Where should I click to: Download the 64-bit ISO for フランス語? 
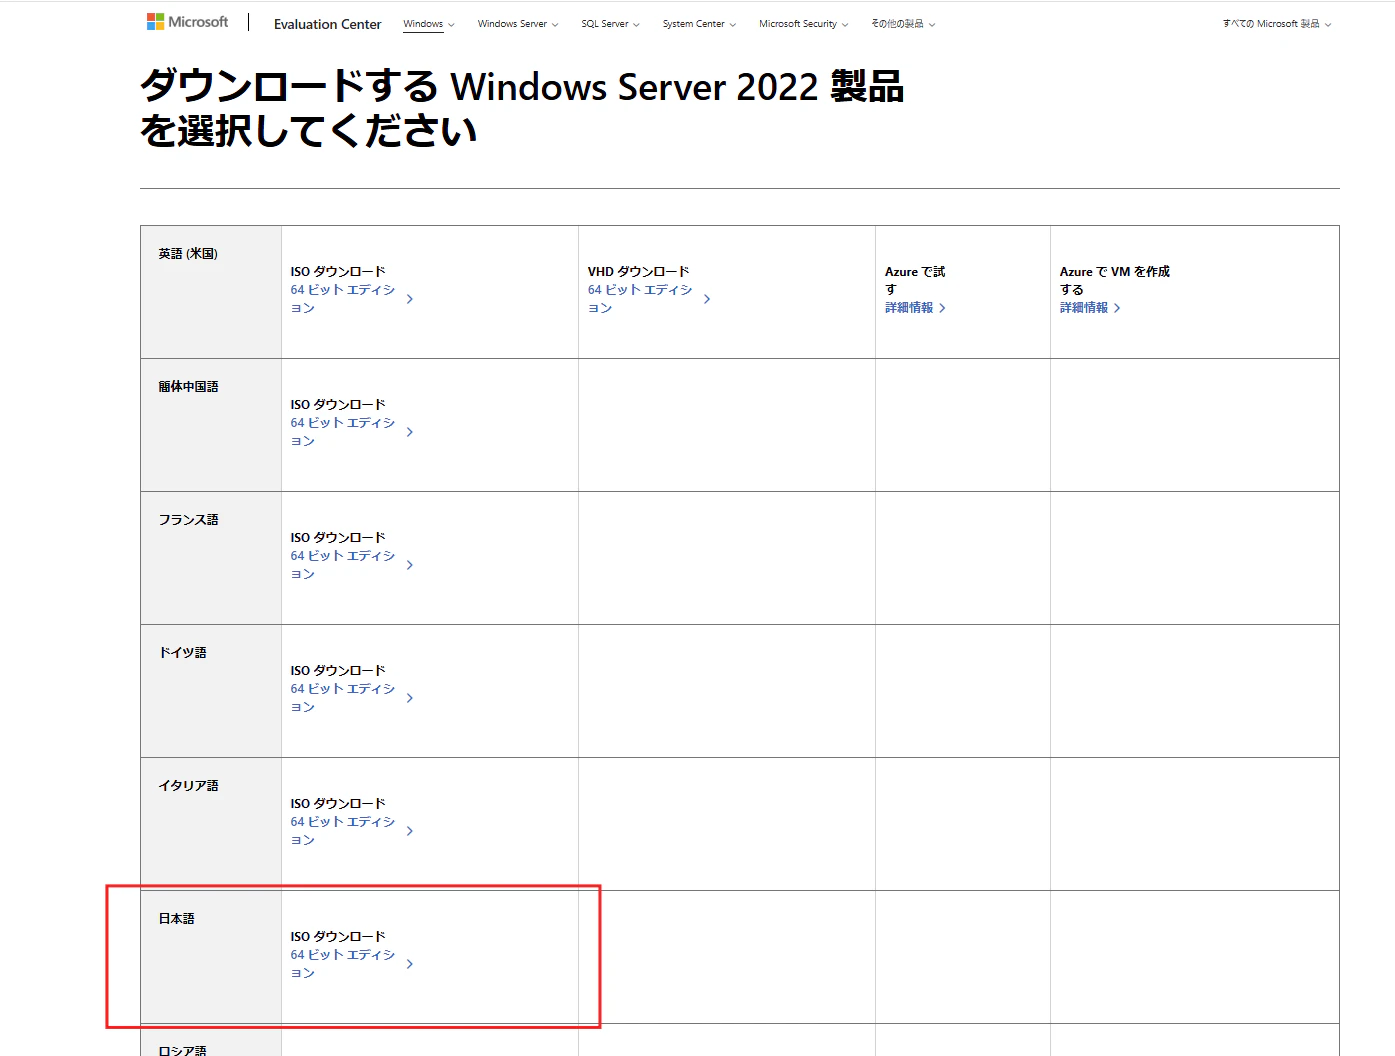(343, 565)
